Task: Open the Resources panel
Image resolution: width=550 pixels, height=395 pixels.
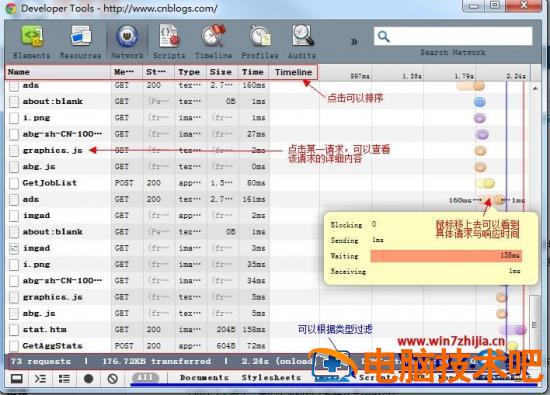Action: coord(81,41)
